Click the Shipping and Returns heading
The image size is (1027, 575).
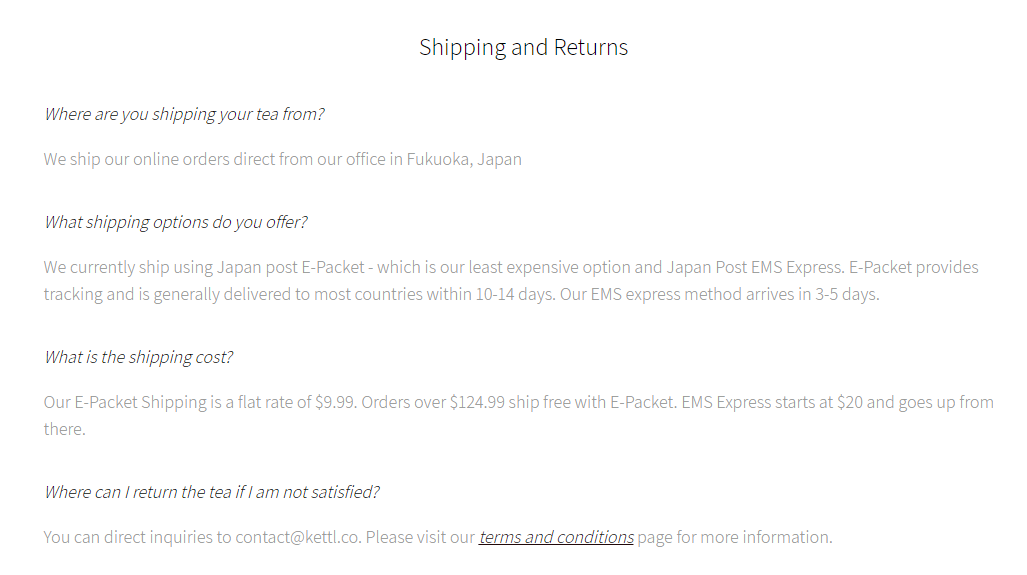point(523,47)
